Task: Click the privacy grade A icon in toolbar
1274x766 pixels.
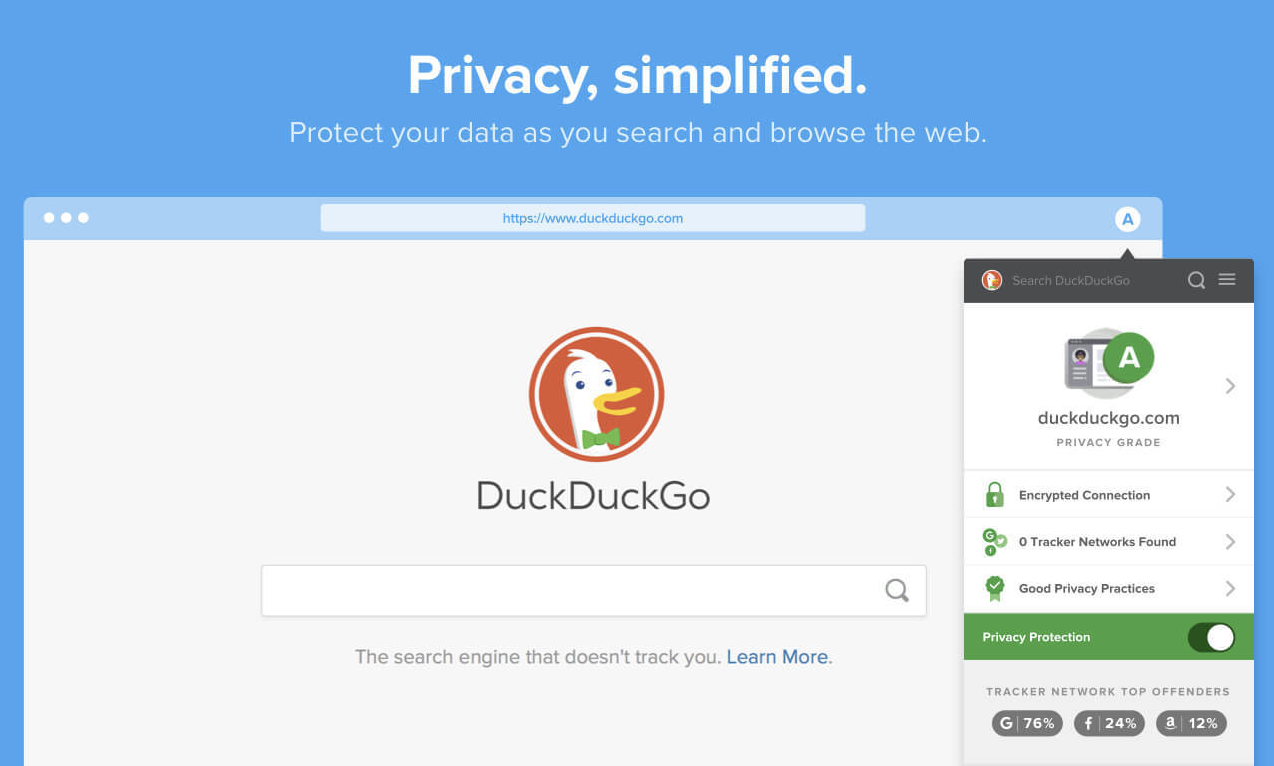Action: [1127, 219]
